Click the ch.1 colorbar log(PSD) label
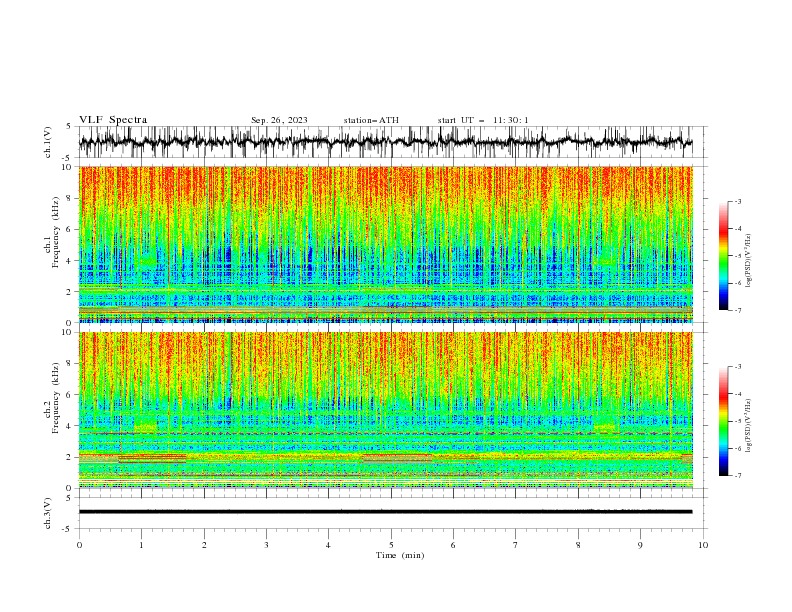This screenshot has width=792, height=612. [x=749, y=261]
